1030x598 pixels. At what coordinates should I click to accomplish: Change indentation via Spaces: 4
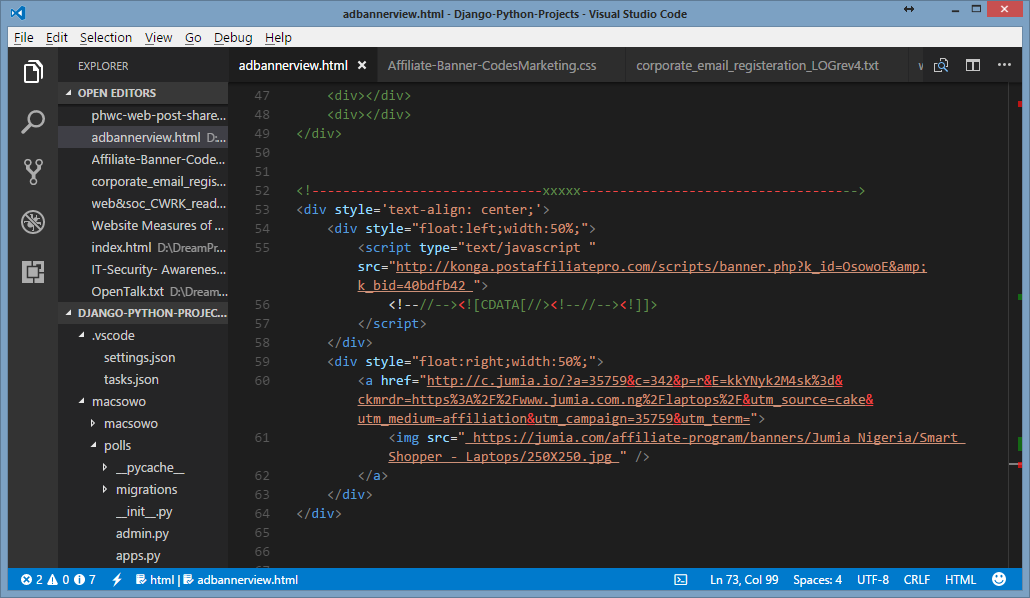point(817,580)
